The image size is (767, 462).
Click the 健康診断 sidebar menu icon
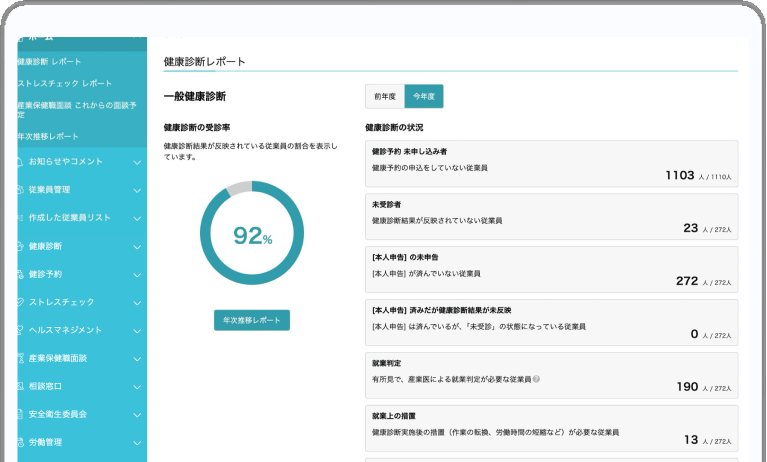pos(20,245)
